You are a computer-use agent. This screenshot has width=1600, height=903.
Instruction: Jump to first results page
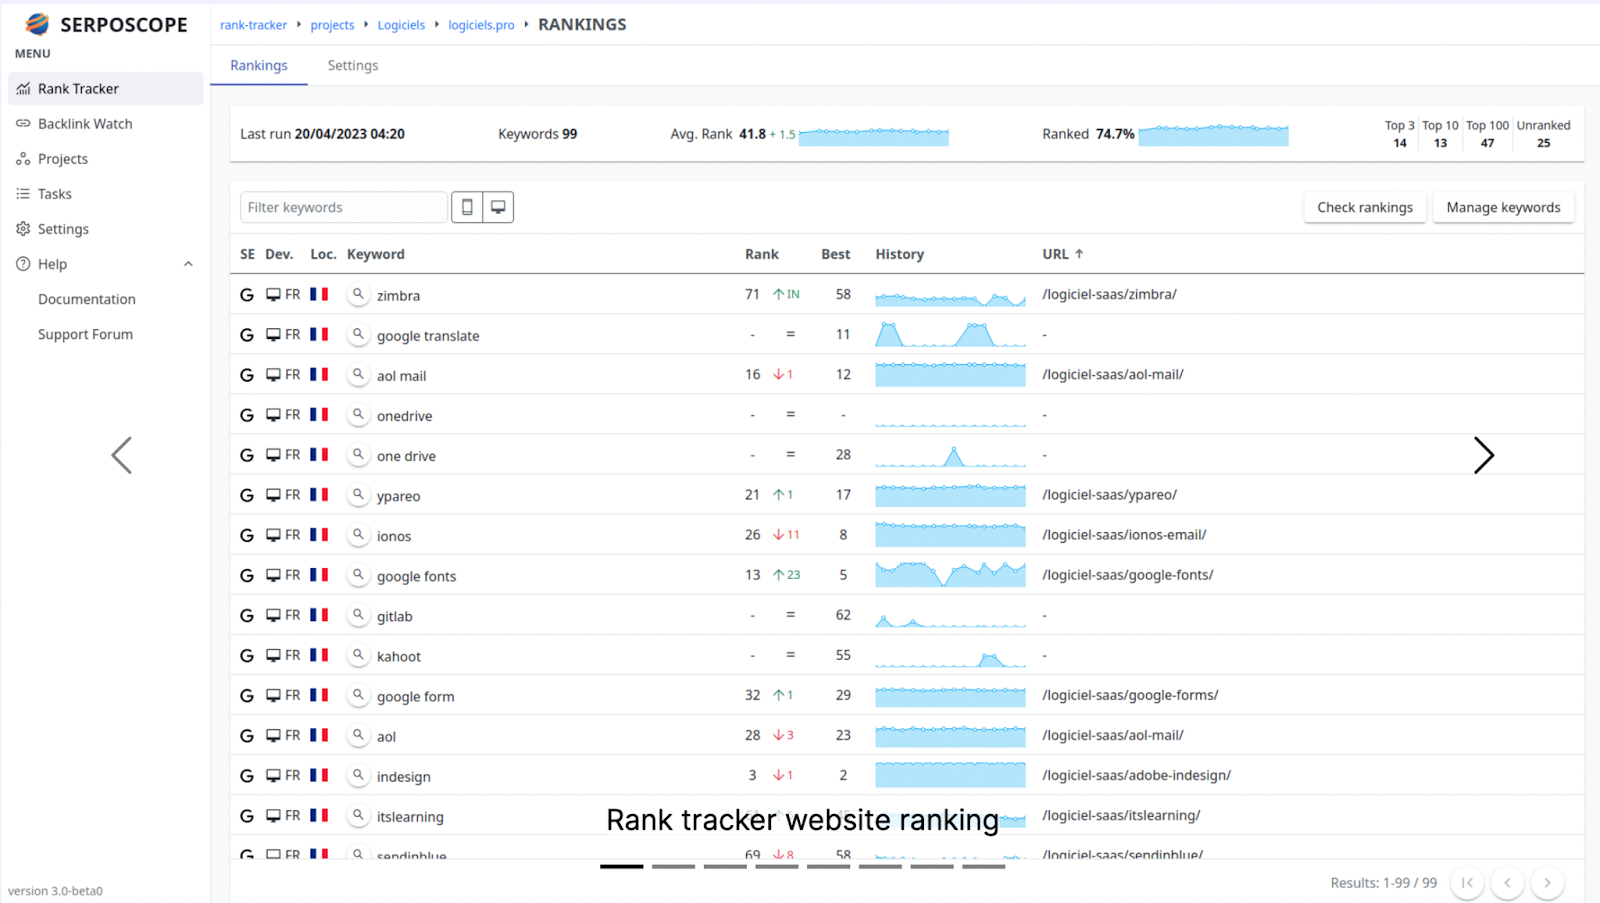[1467, 882]
